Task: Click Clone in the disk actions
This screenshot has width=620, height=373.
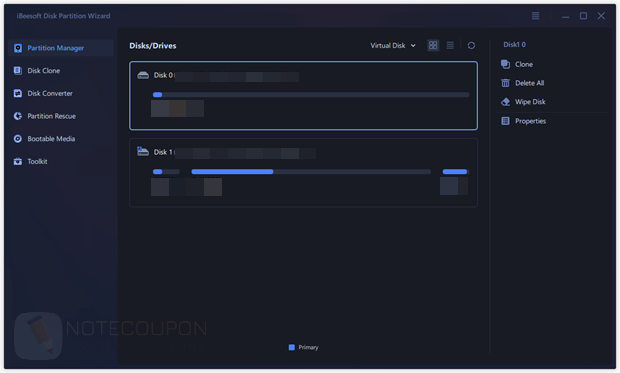Action: [524, 64]
